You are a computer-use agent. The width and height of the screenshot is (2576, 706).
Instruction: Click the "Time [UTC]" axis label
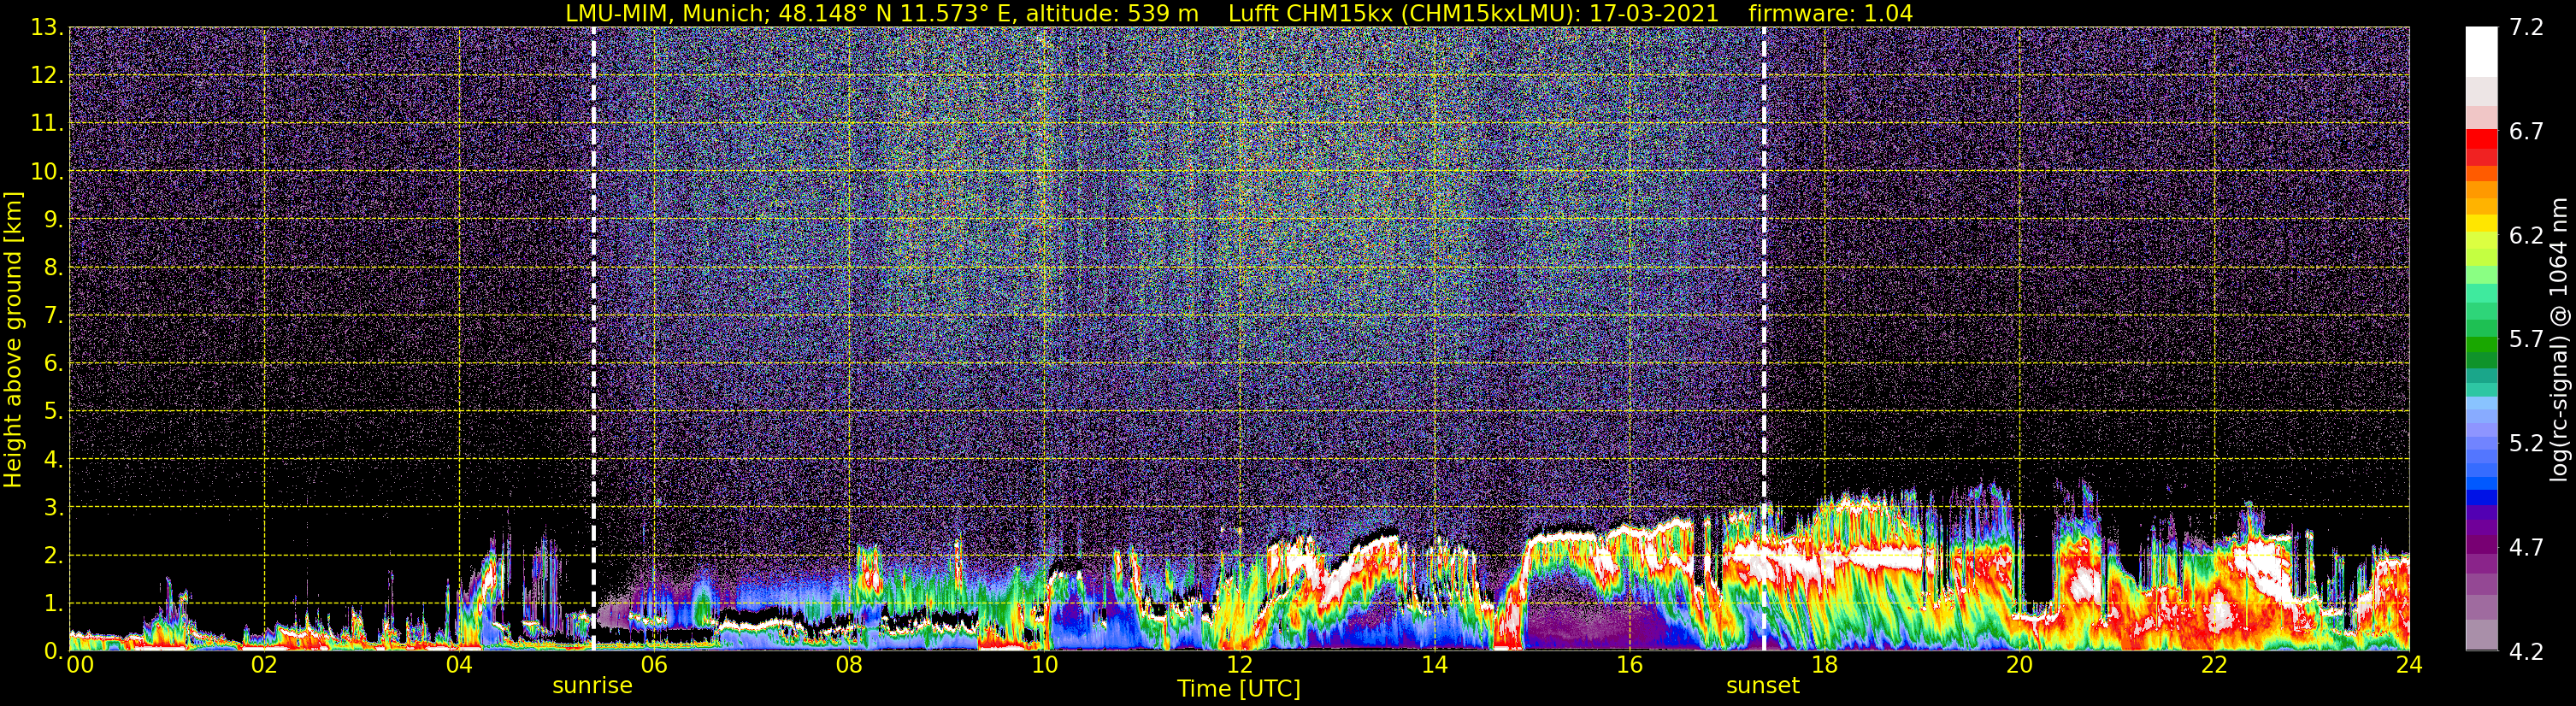pos(1238,689)
